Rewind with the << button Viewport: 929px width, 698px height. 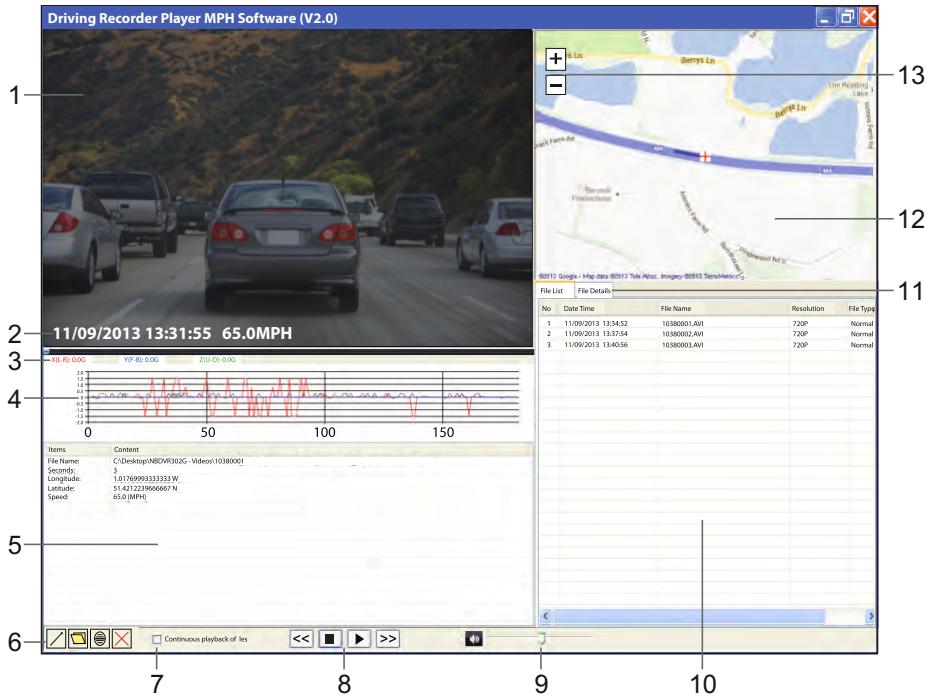tap(301, 639)
